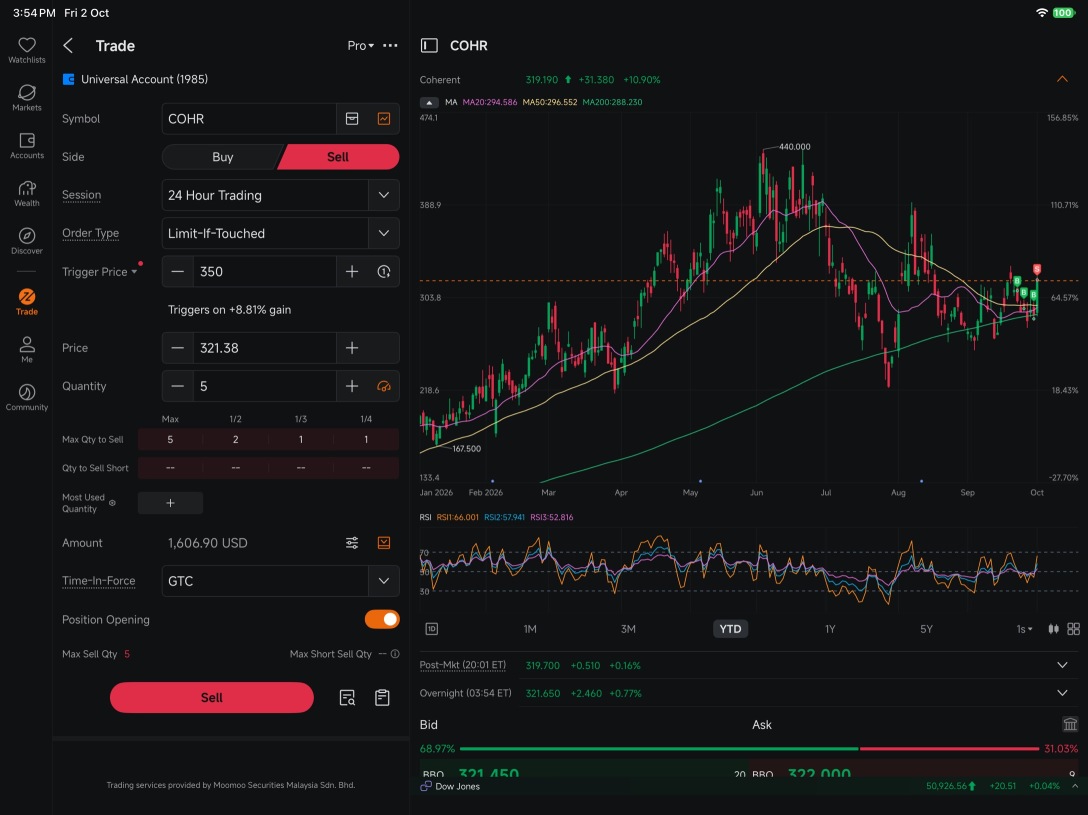Image resolution: width=1088 pixels, height=815 pixels.
Task: Open the Me profile icon
Action: click(x=26, y=350)
